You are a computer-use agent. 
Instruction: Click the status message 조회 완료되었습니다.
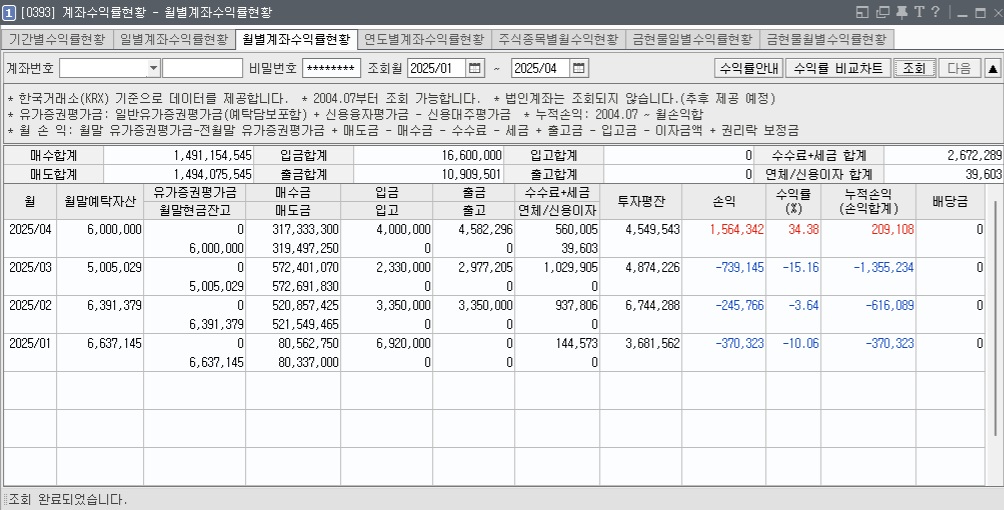coord(68,499)
